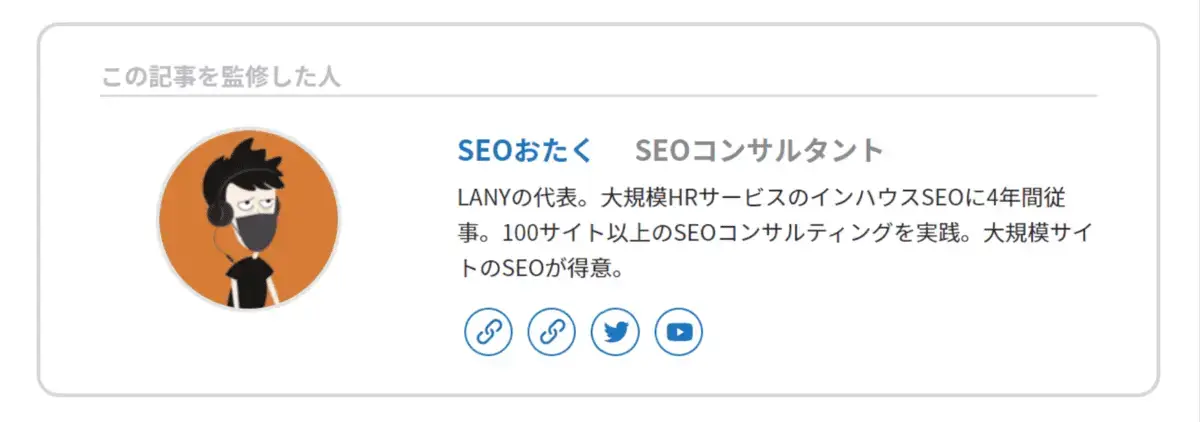Click the first chain link icon

point(488,332)
